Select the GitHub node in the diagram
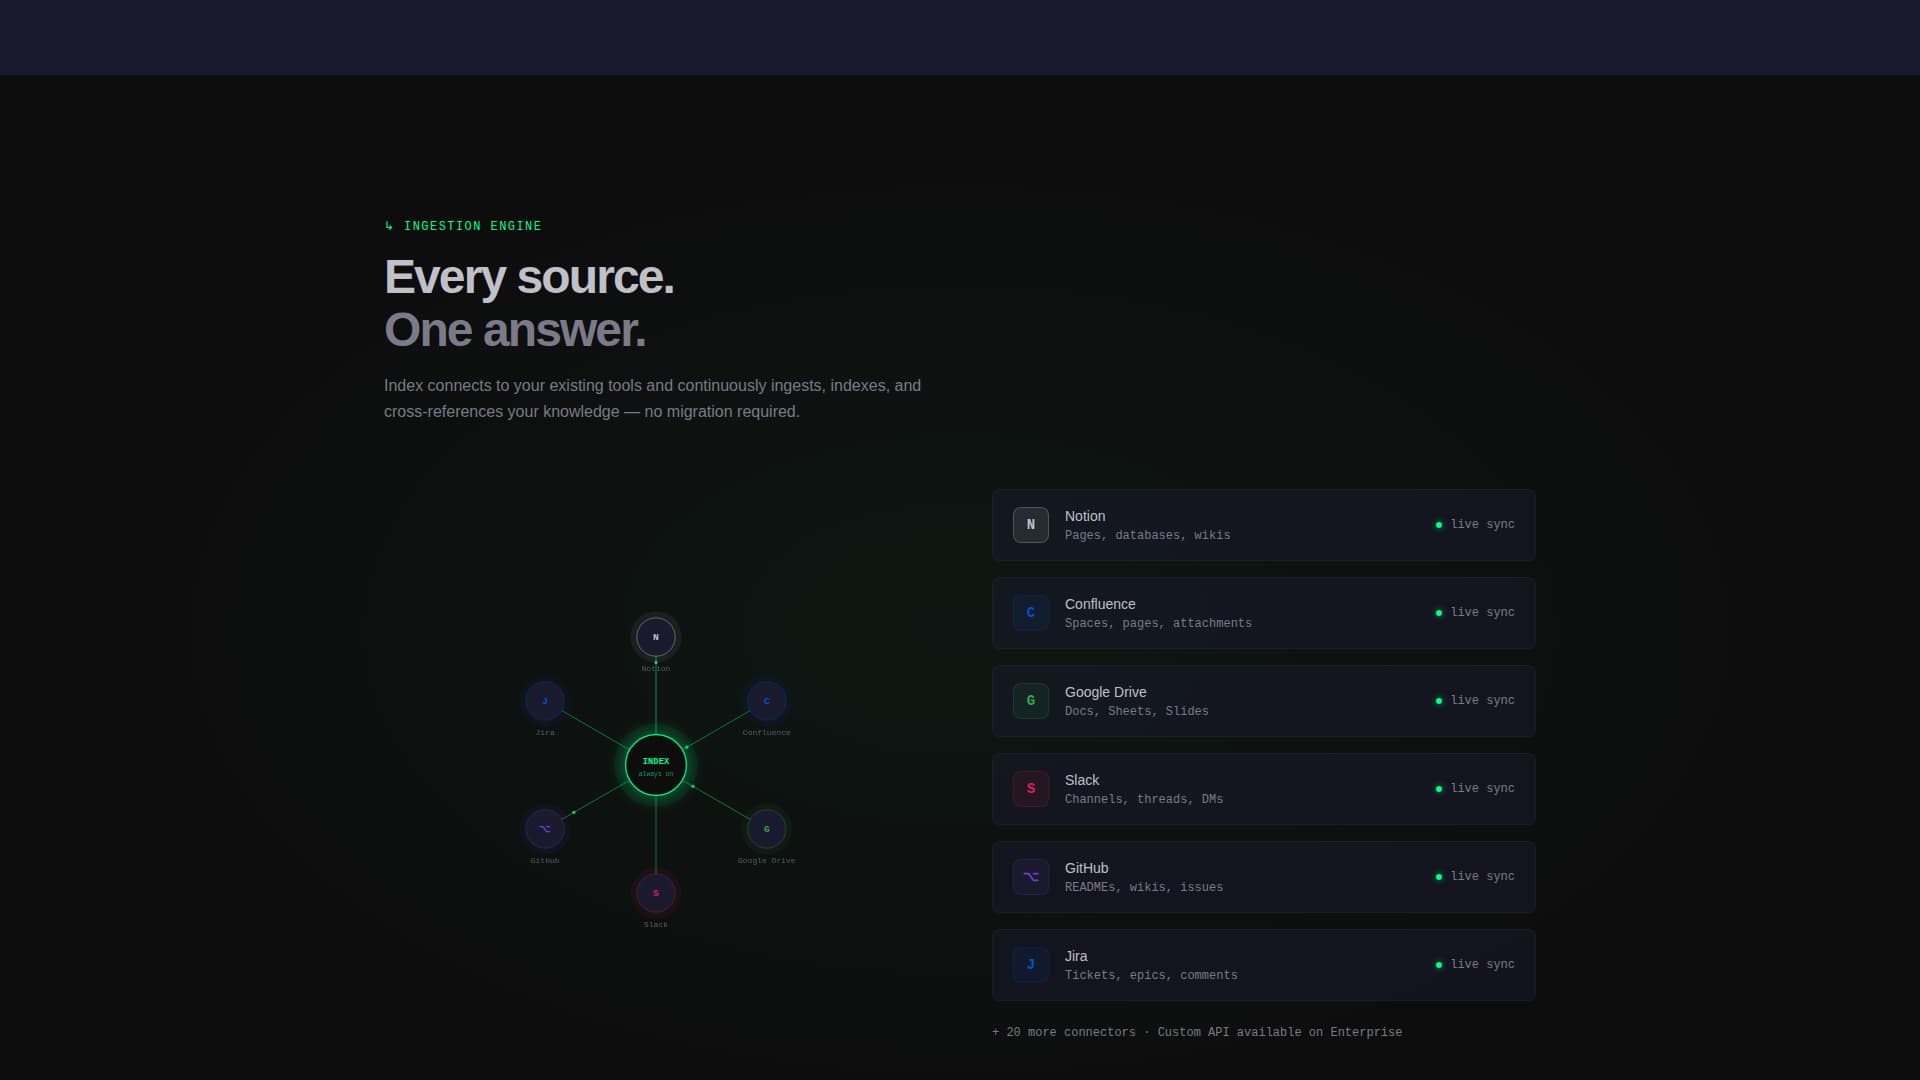 545,829
